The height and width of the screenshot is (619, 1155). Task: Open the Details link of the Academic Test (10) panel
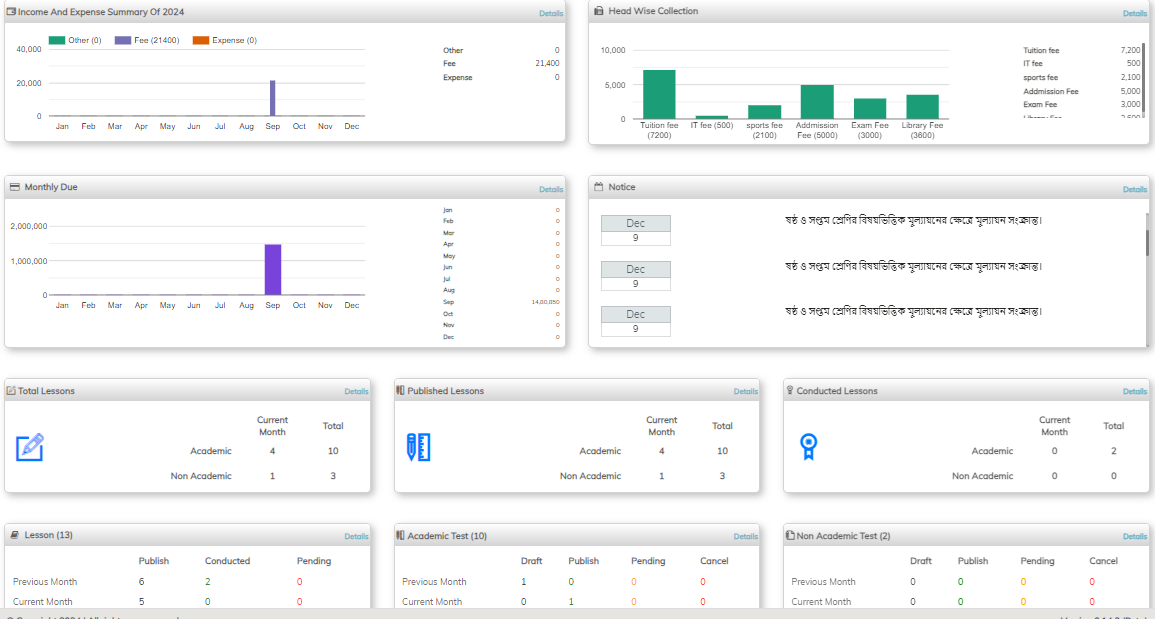click(745, 537)
